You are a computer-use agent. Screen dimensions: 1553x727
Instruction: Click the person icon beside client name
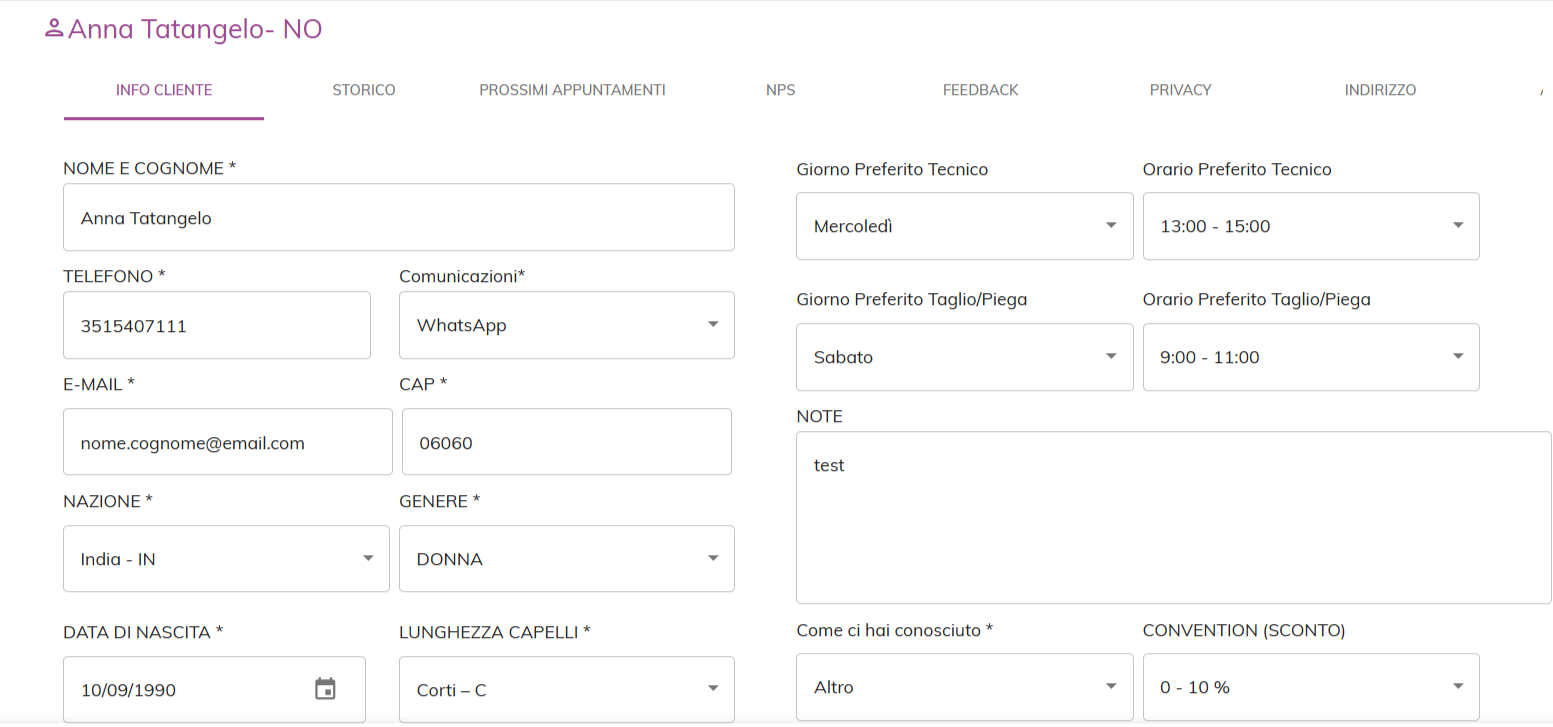tap(54, 29)
